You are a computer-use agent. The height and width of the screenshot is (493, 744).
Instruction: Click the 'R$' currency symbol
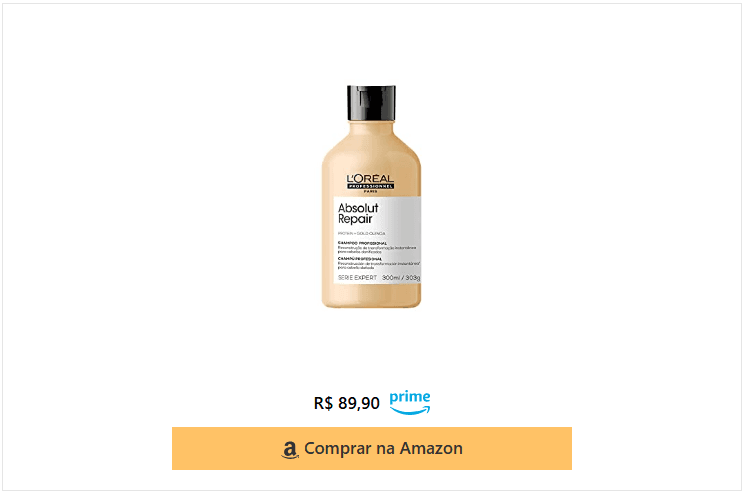pyautogui.click(x=323, y=403)
